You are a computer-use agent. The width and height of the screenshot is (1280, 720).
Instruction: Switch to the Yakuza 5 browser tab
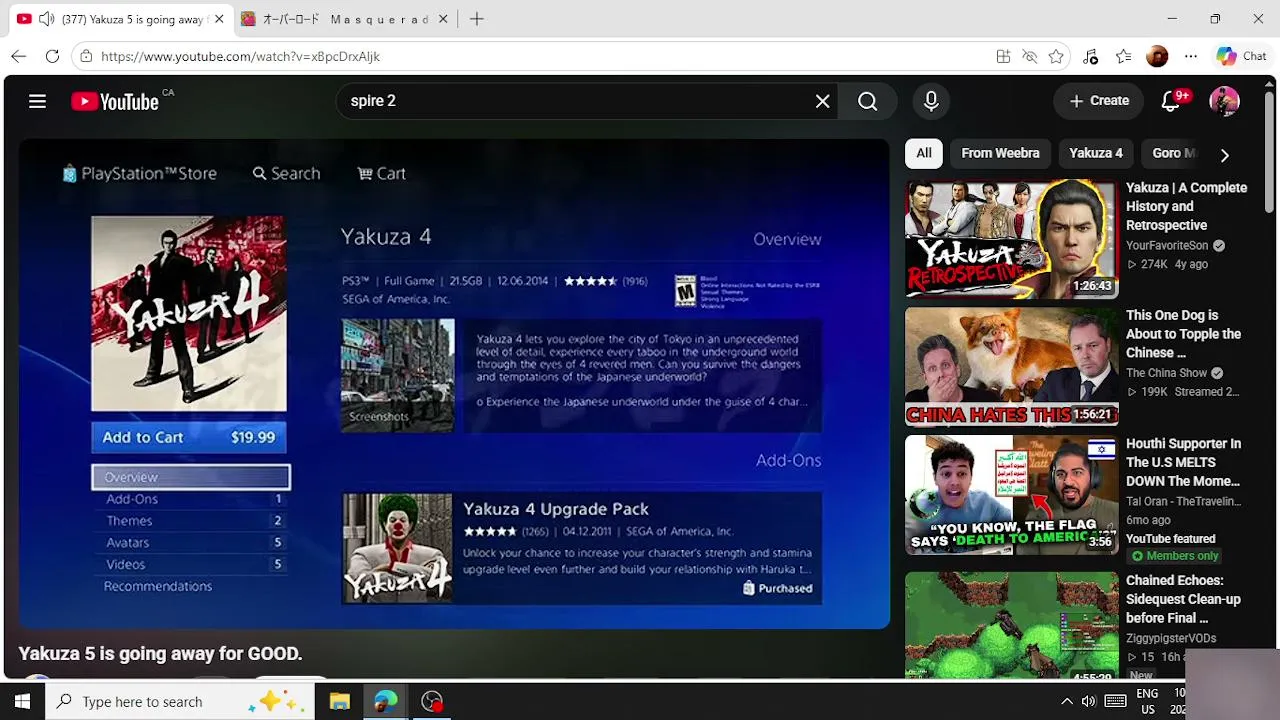pos(120,19)
